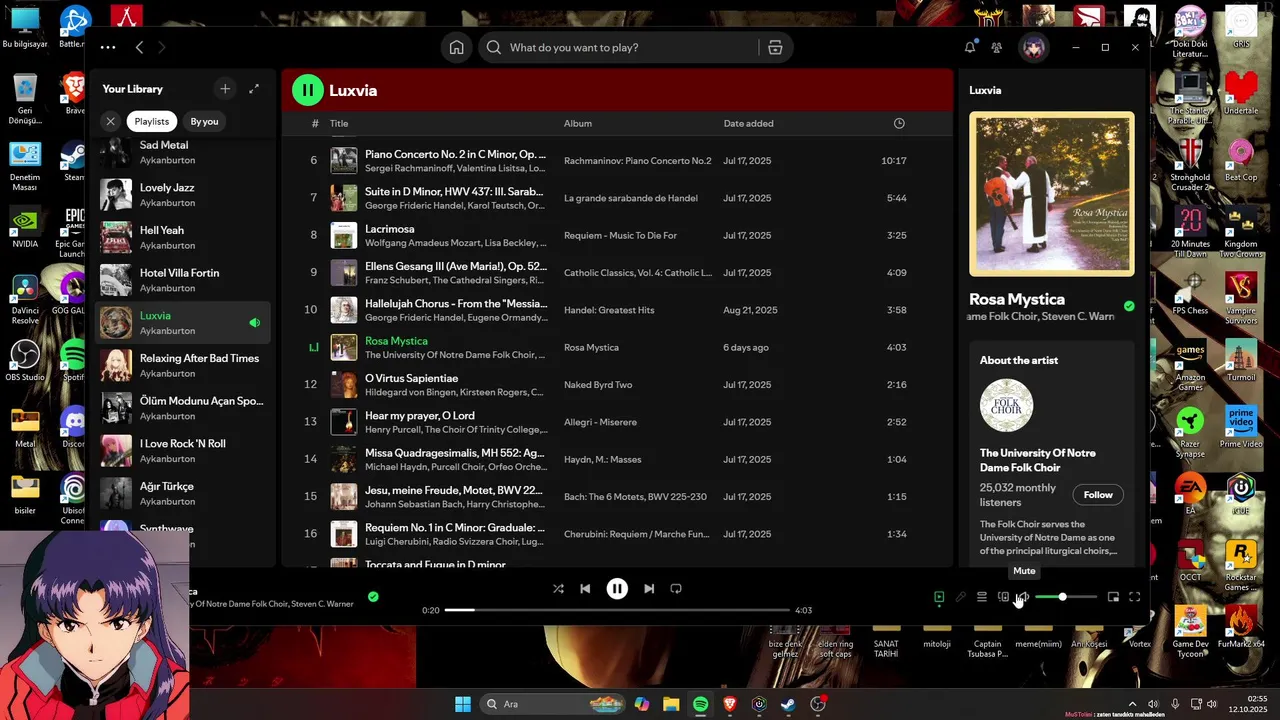
Task: Open Connect to a device
Action: point(1003,597)
